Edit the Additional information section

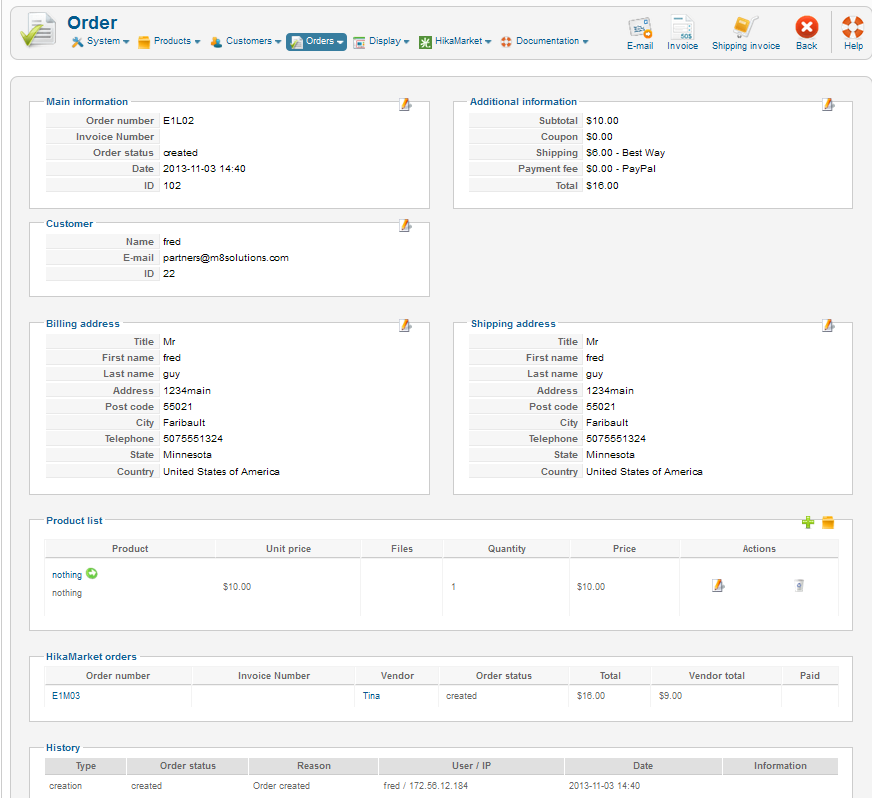828,104
